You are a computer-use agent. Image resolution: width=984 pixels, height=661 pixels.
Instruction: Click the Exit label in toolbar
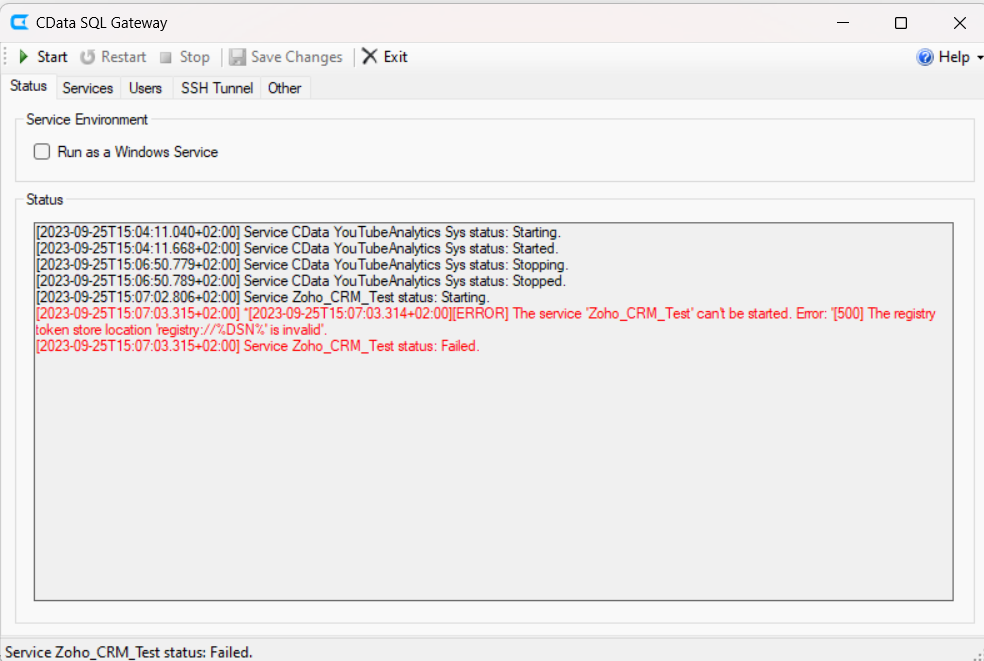pyautogui.click(x=395, y=57)
